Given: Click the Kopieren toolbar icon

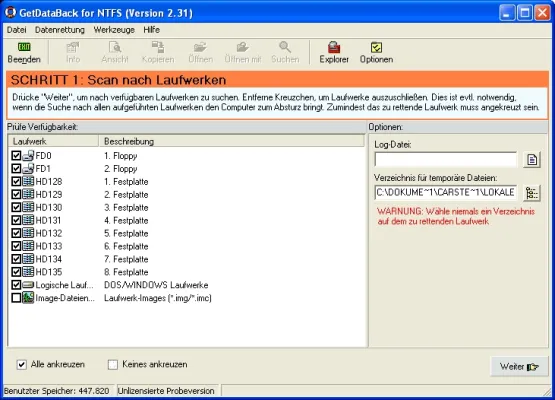Looking at the screenshot, I should pyautogui.click(x=158, y=47).
